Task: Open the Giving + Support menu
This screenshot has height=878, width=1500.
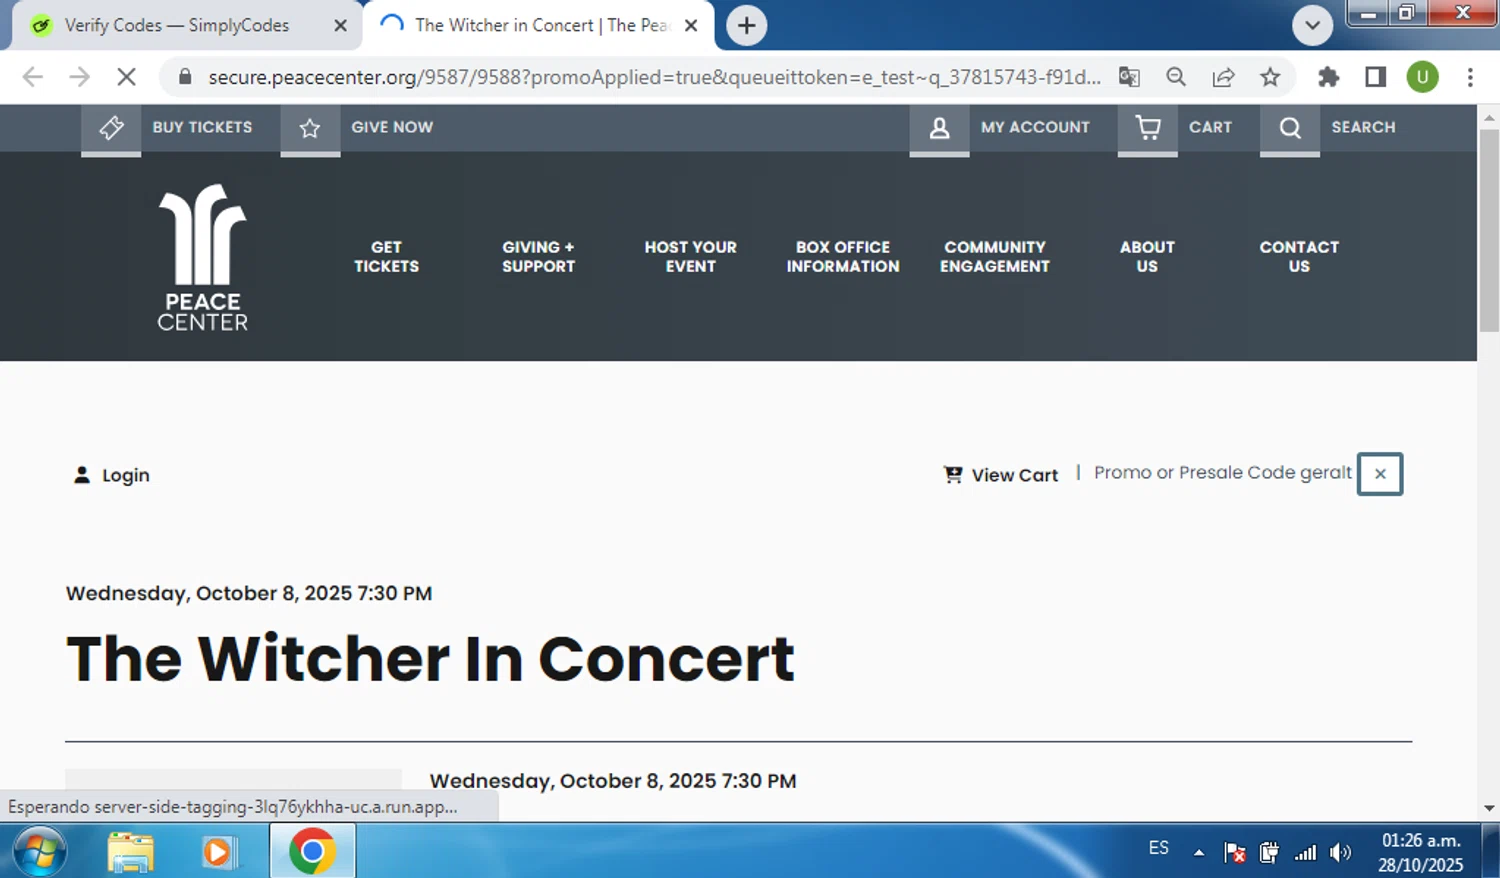Action: click(538, 257)
